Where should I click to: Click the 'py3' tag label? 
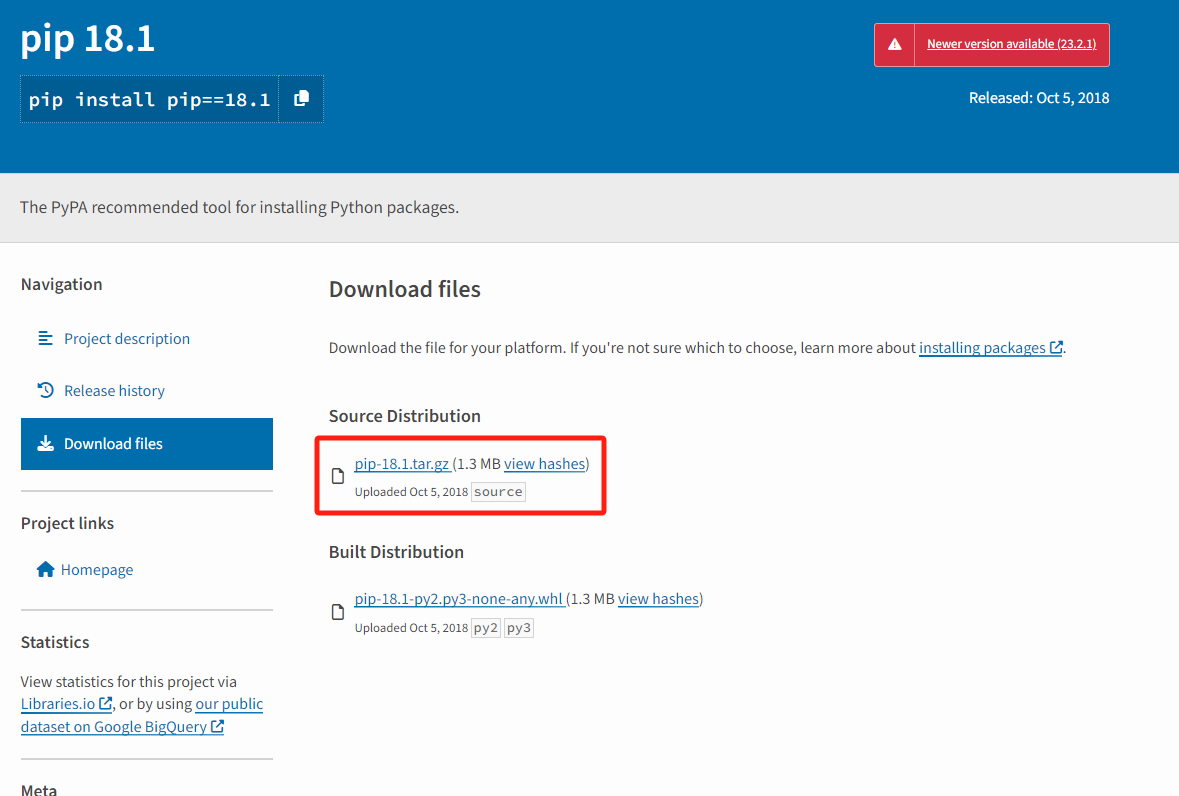point(519,628)
